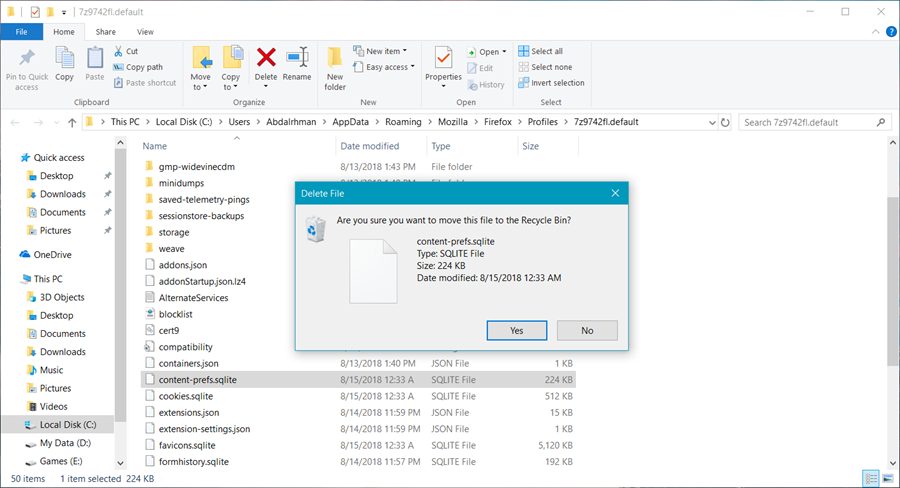Click Yes in Delete File dialog
900x488 pixels.
point(517,331)
